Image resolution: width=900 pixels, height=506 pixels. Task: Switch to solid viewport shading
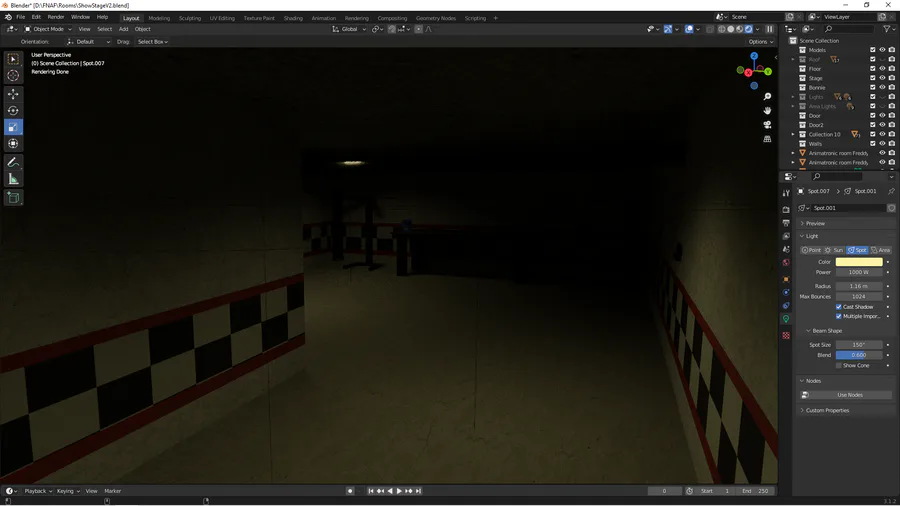tap(731, 29)
